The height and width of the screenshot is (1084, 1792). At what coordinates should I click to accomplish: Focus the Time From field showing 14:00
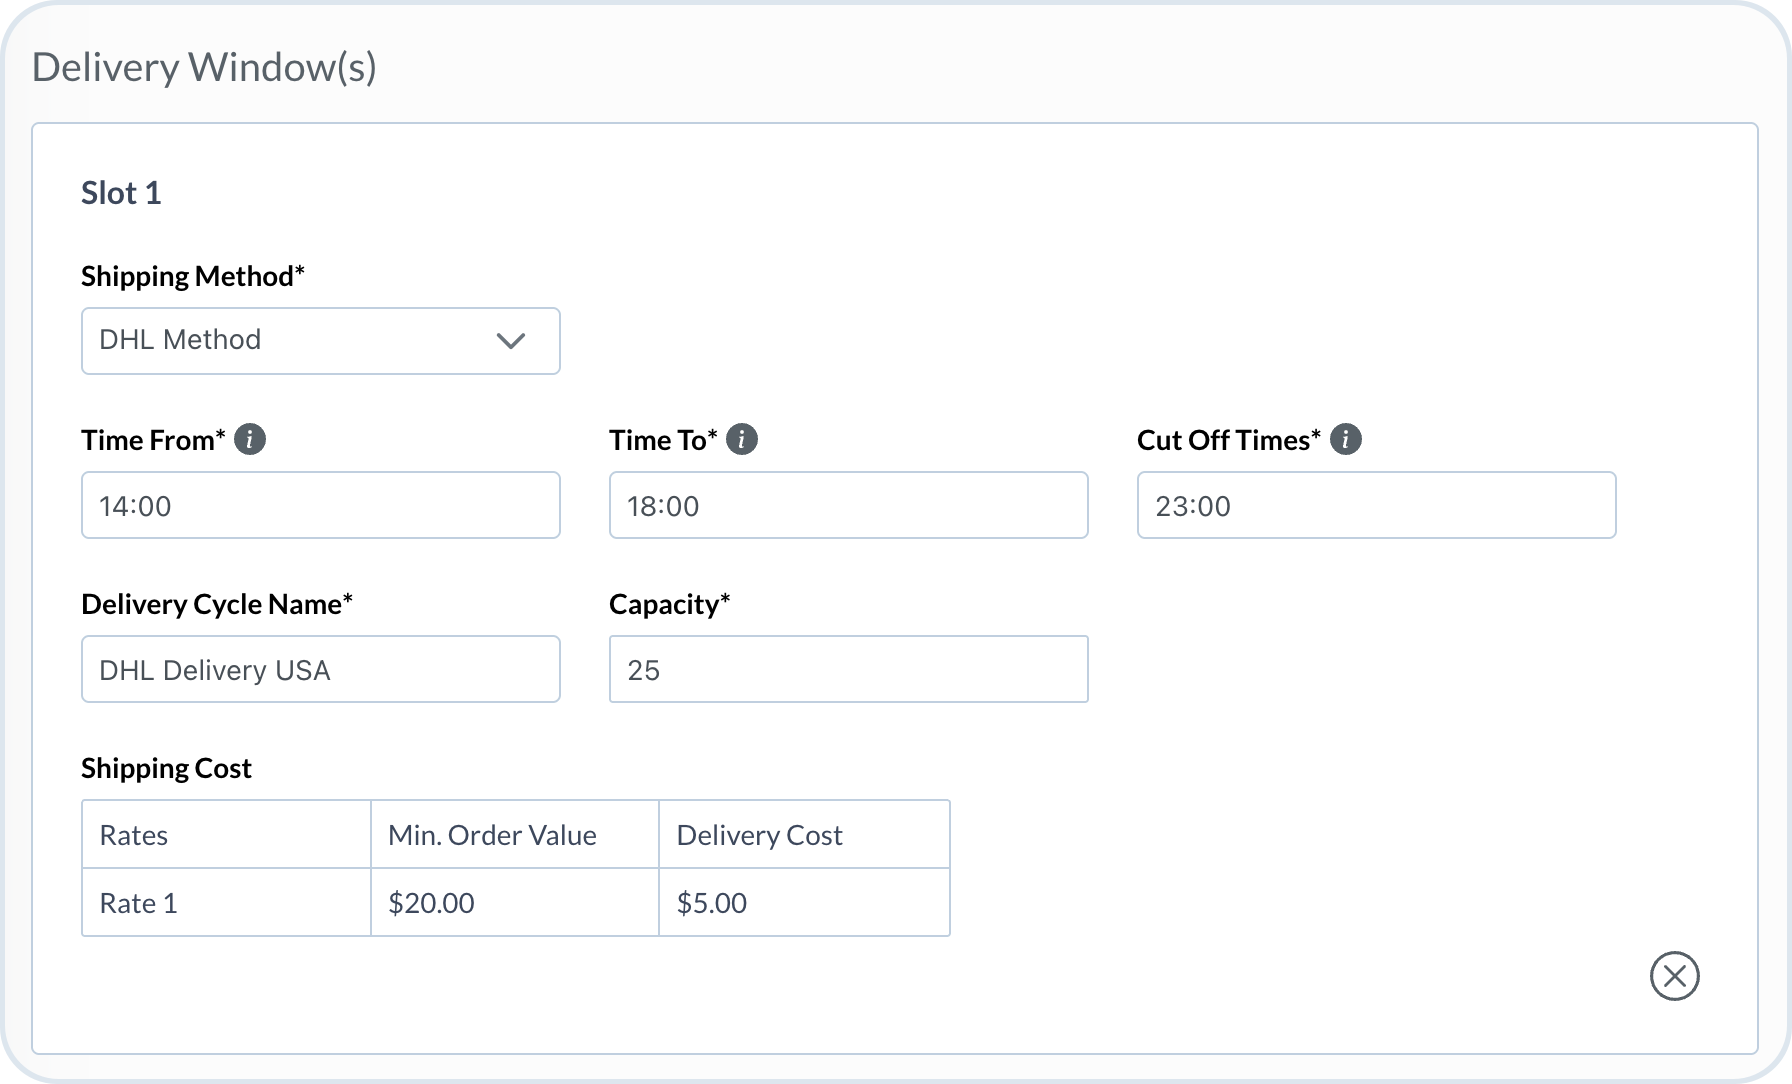click(x=320, y=505)
